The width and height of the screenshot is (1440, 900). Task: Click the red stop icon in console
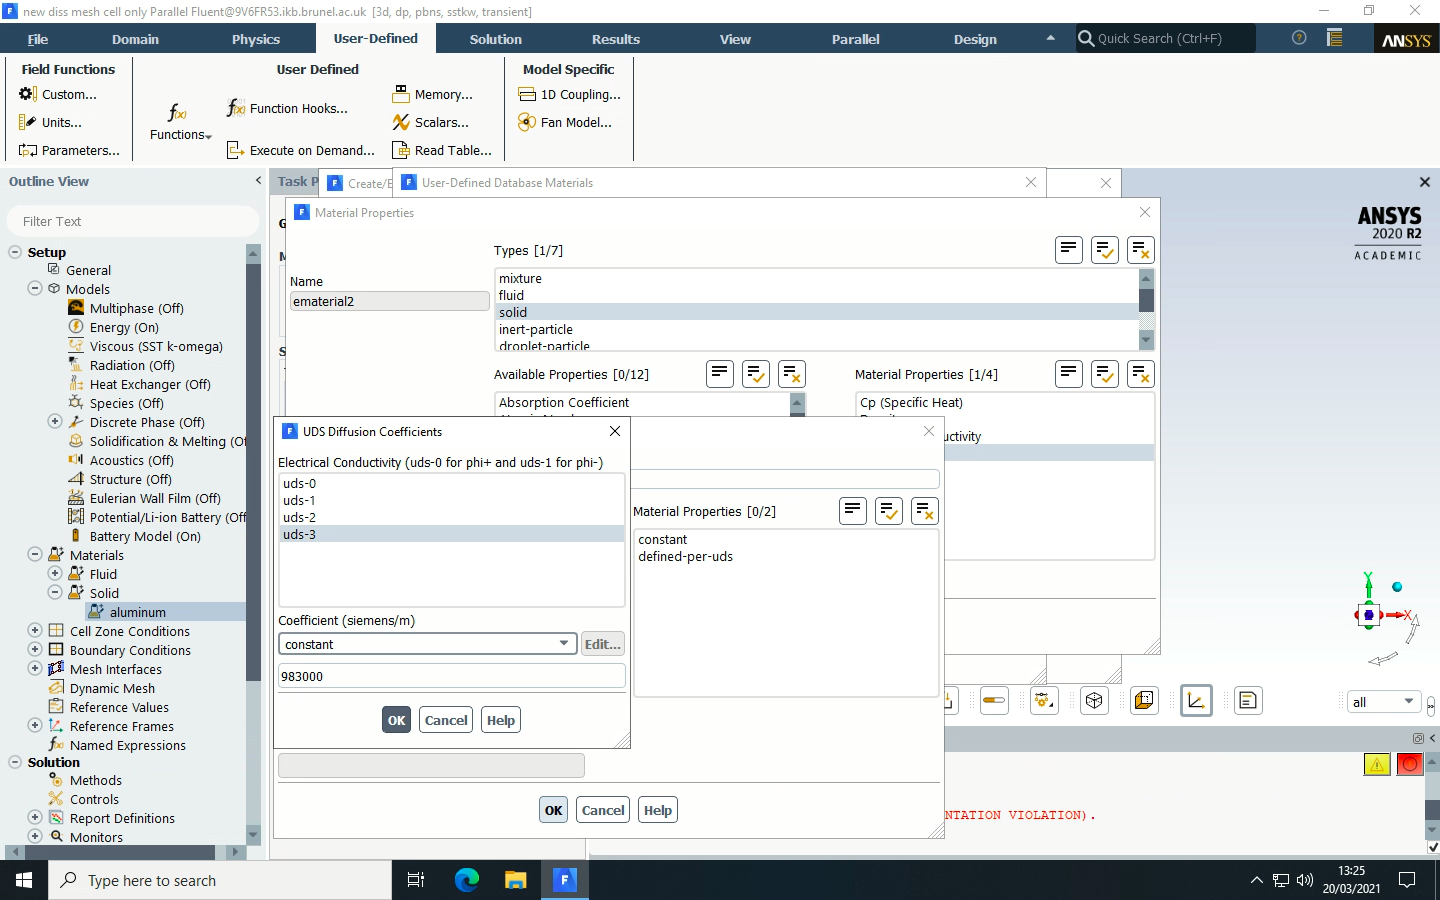click(x=1410, y=764)
